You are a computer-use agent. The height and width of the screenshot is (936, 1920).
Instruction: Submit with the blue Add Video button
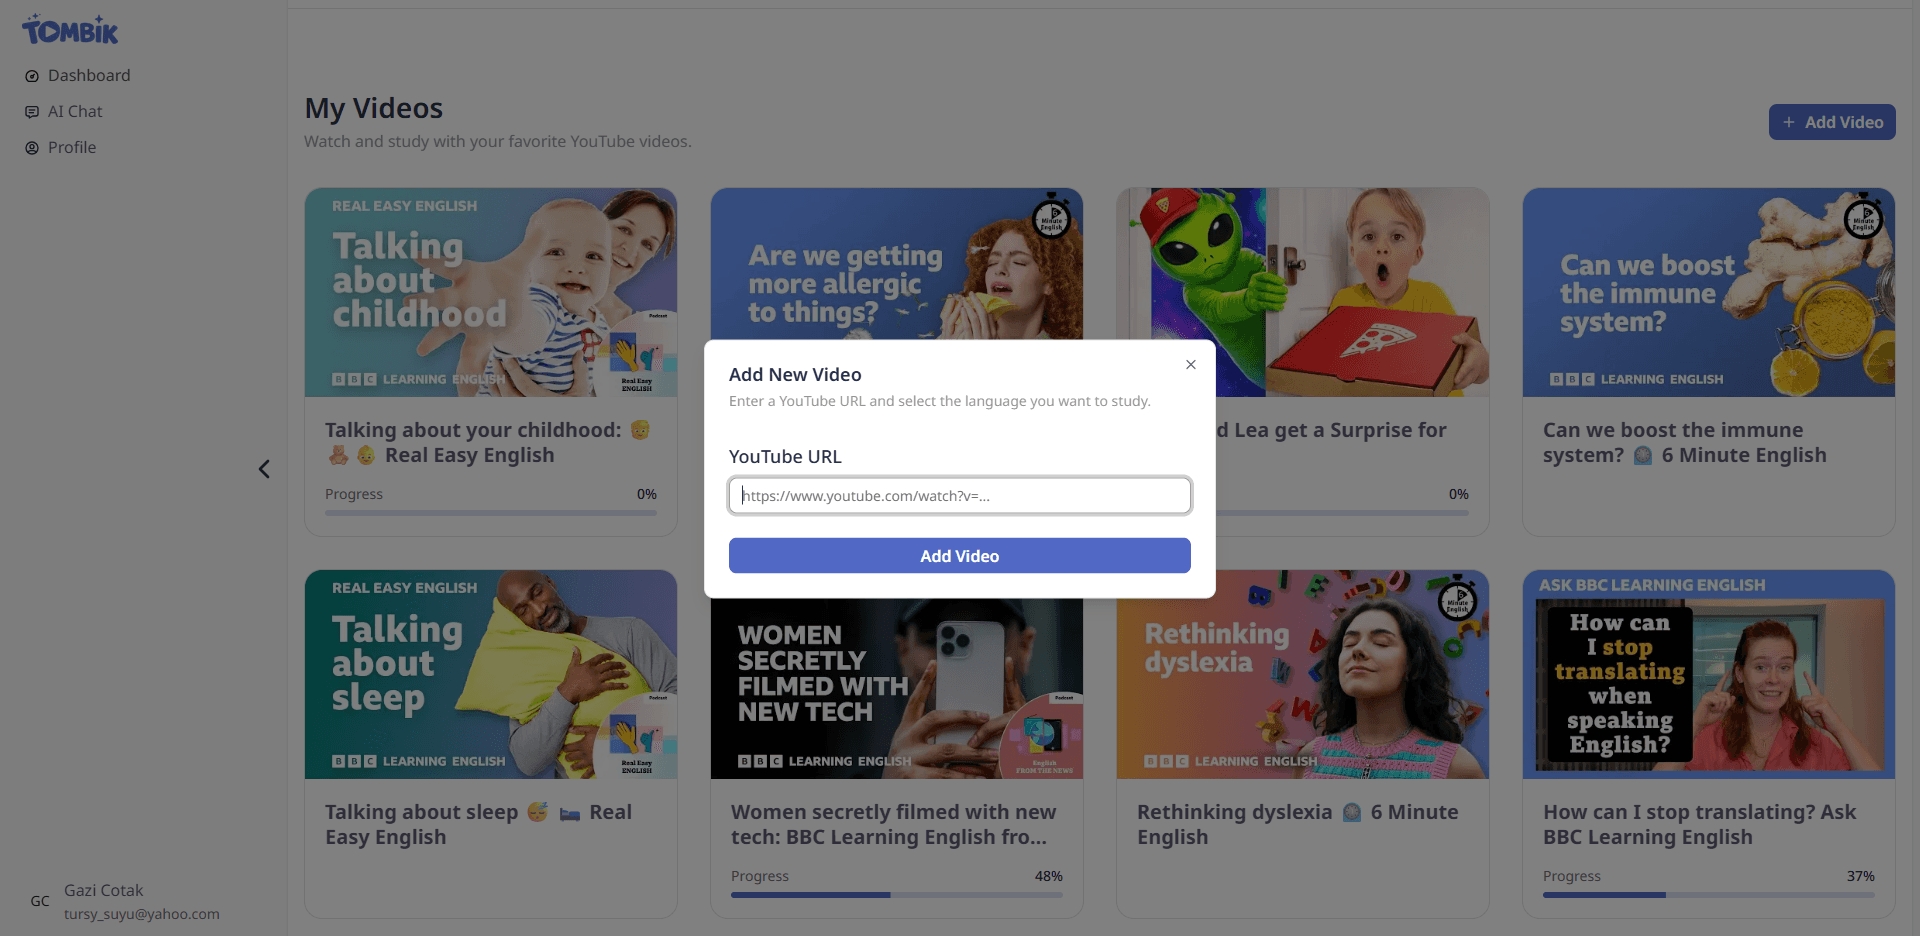(960, 556)
